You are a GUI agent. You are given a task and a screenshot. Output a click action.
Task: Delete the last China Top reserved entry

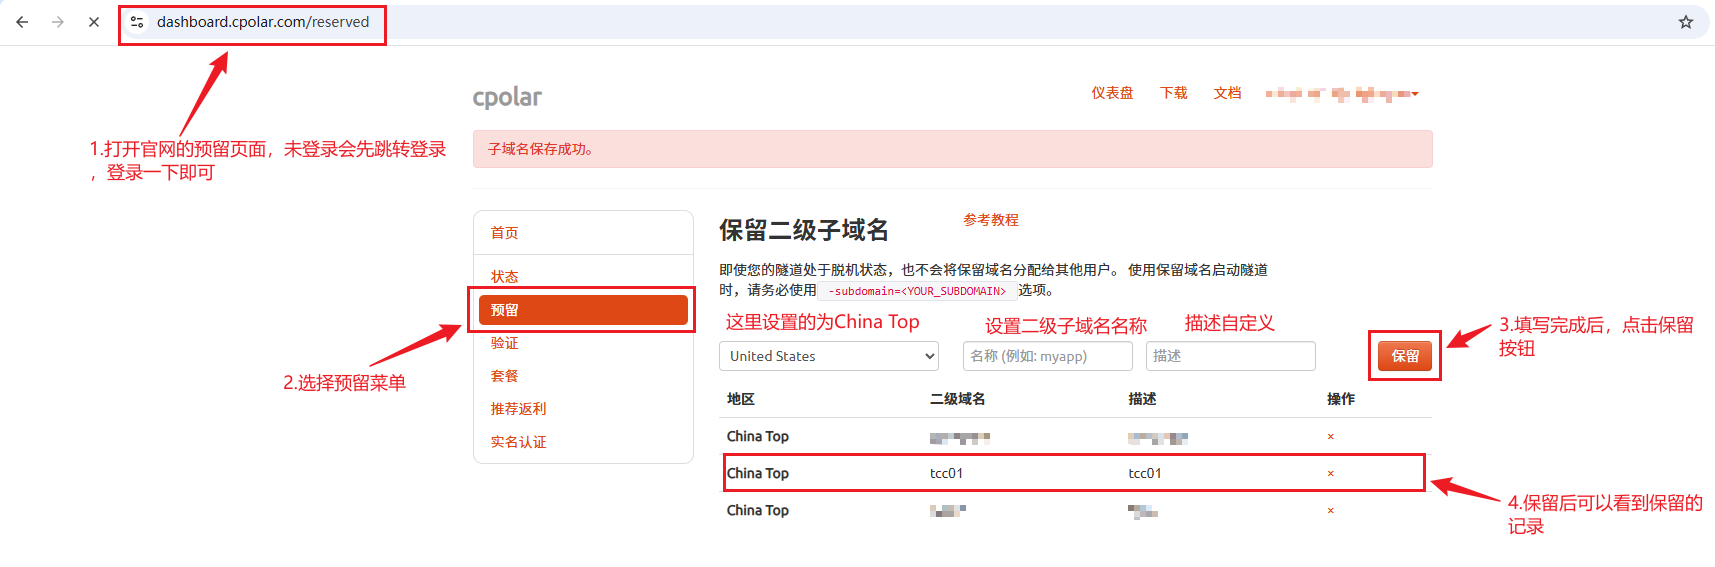(1330, 511)
